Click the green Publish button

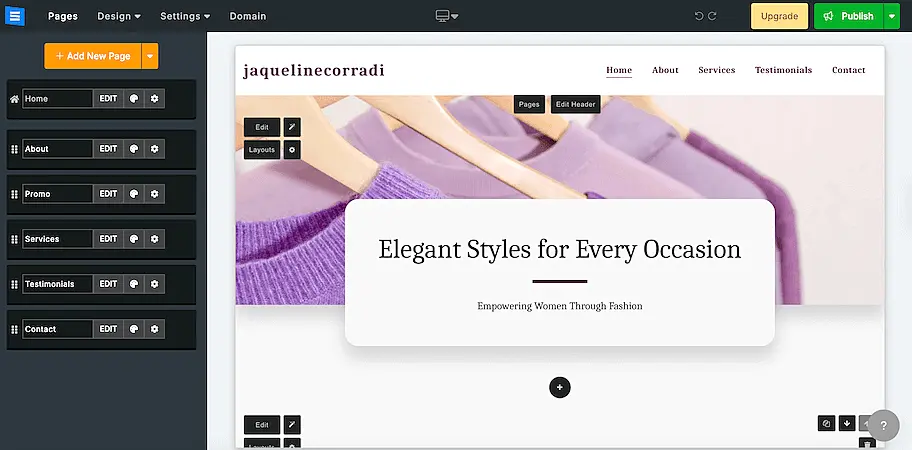849,16
